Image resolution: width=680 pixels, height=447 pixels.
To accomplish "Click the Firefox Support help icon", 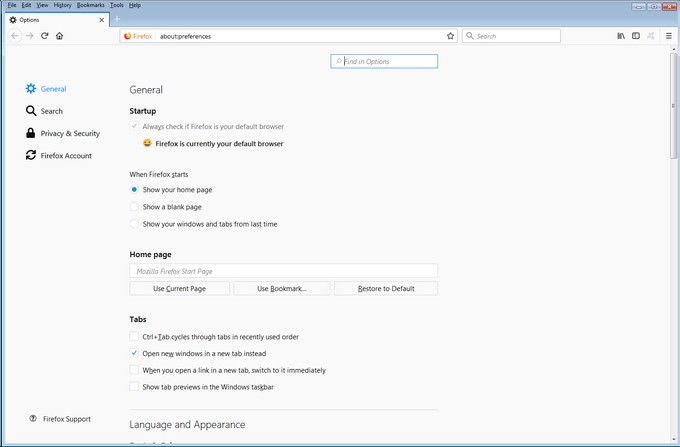I will [33, 418].
